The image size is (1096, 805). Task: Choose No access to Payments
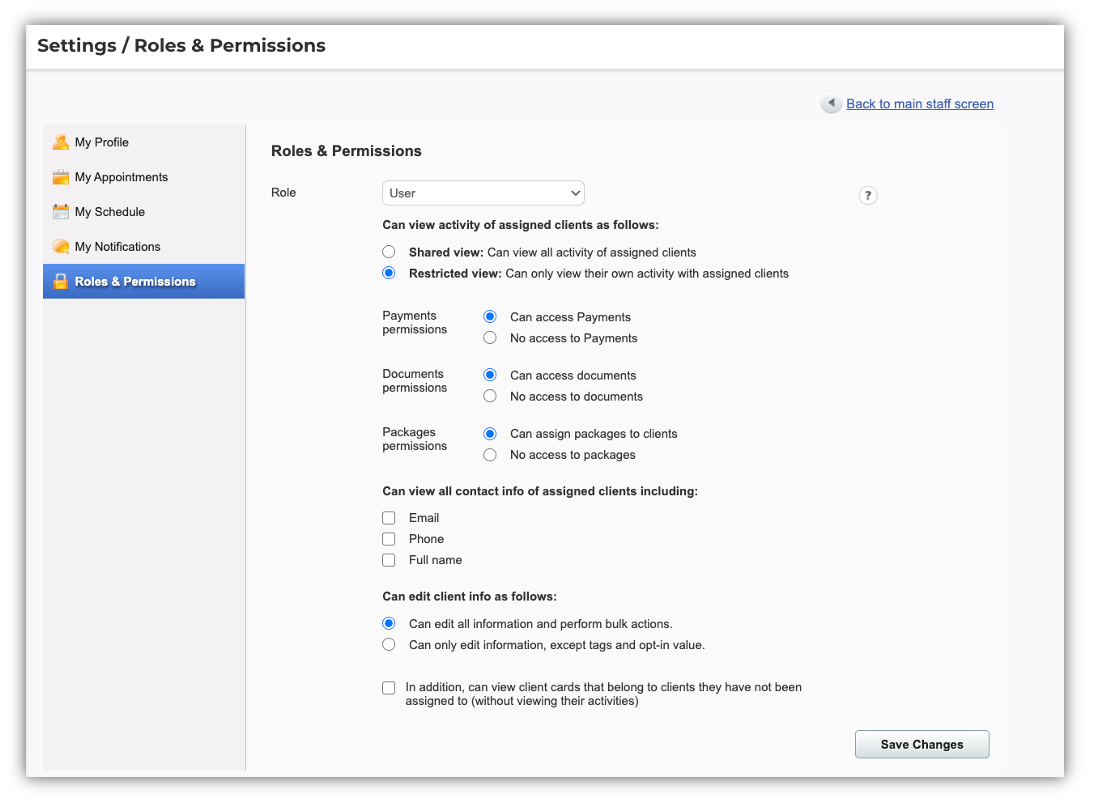point(489,338)
